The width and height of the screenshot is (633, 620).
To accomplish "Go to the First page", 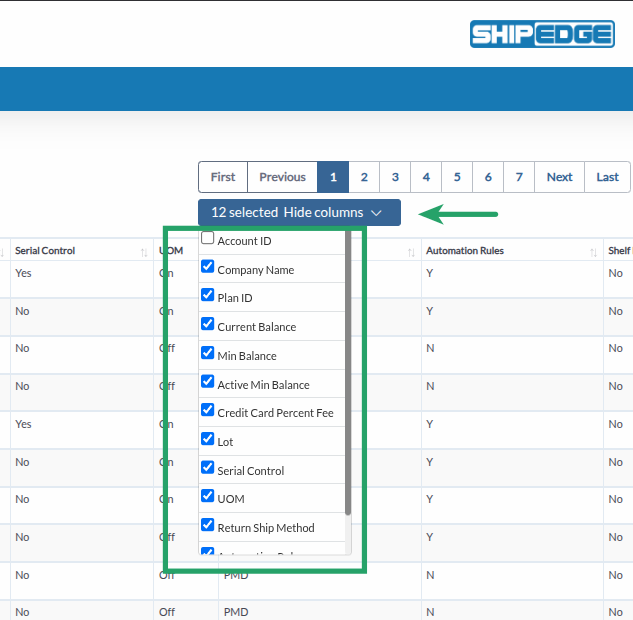I will click(223, 177).
